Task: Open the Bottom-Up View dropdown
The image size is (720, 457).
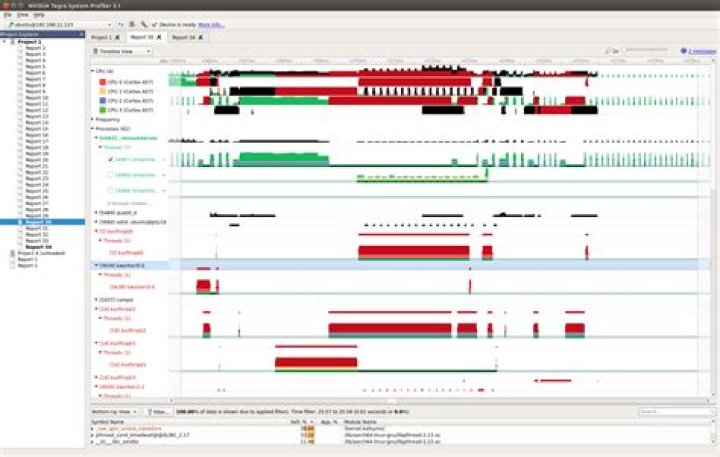Action: tap(114, 412)
